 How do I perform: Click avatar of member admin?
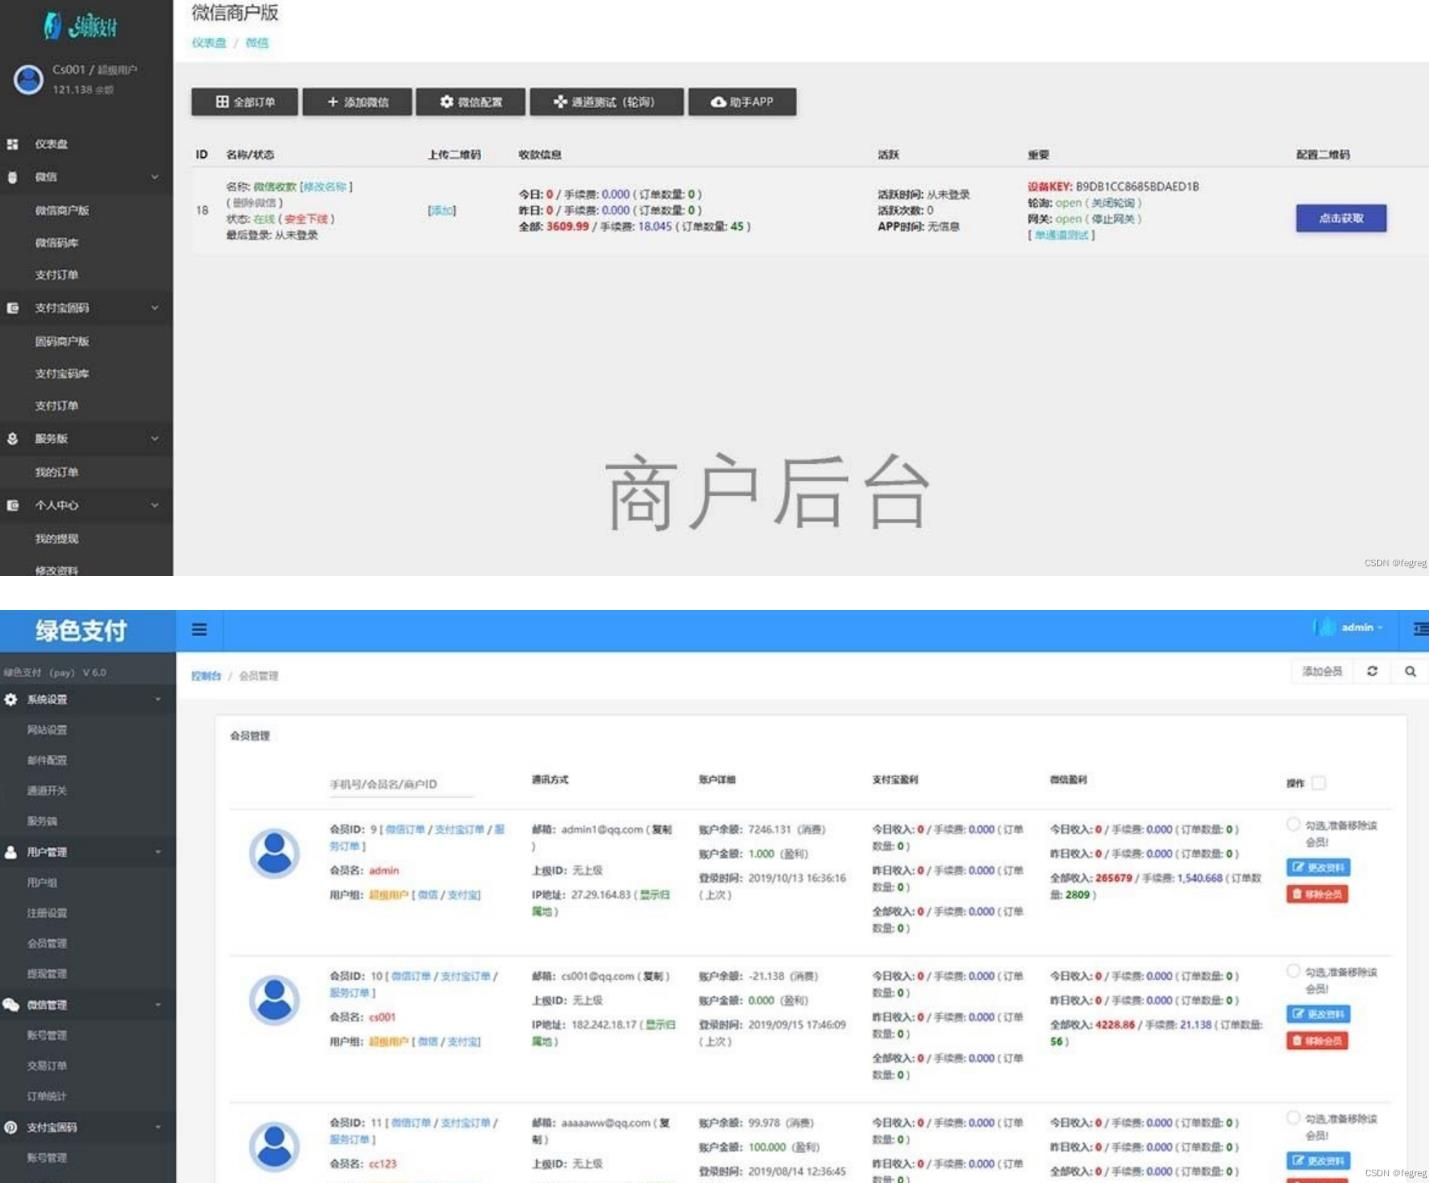[x=274, y=853]
